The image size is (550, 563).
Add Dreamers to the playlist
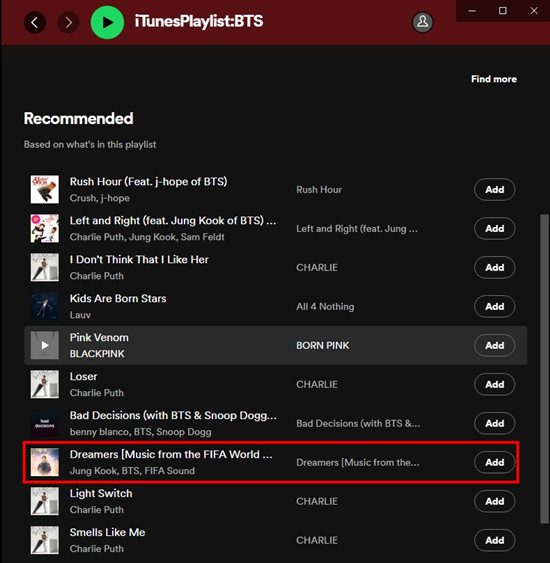(x=494, y=462)
